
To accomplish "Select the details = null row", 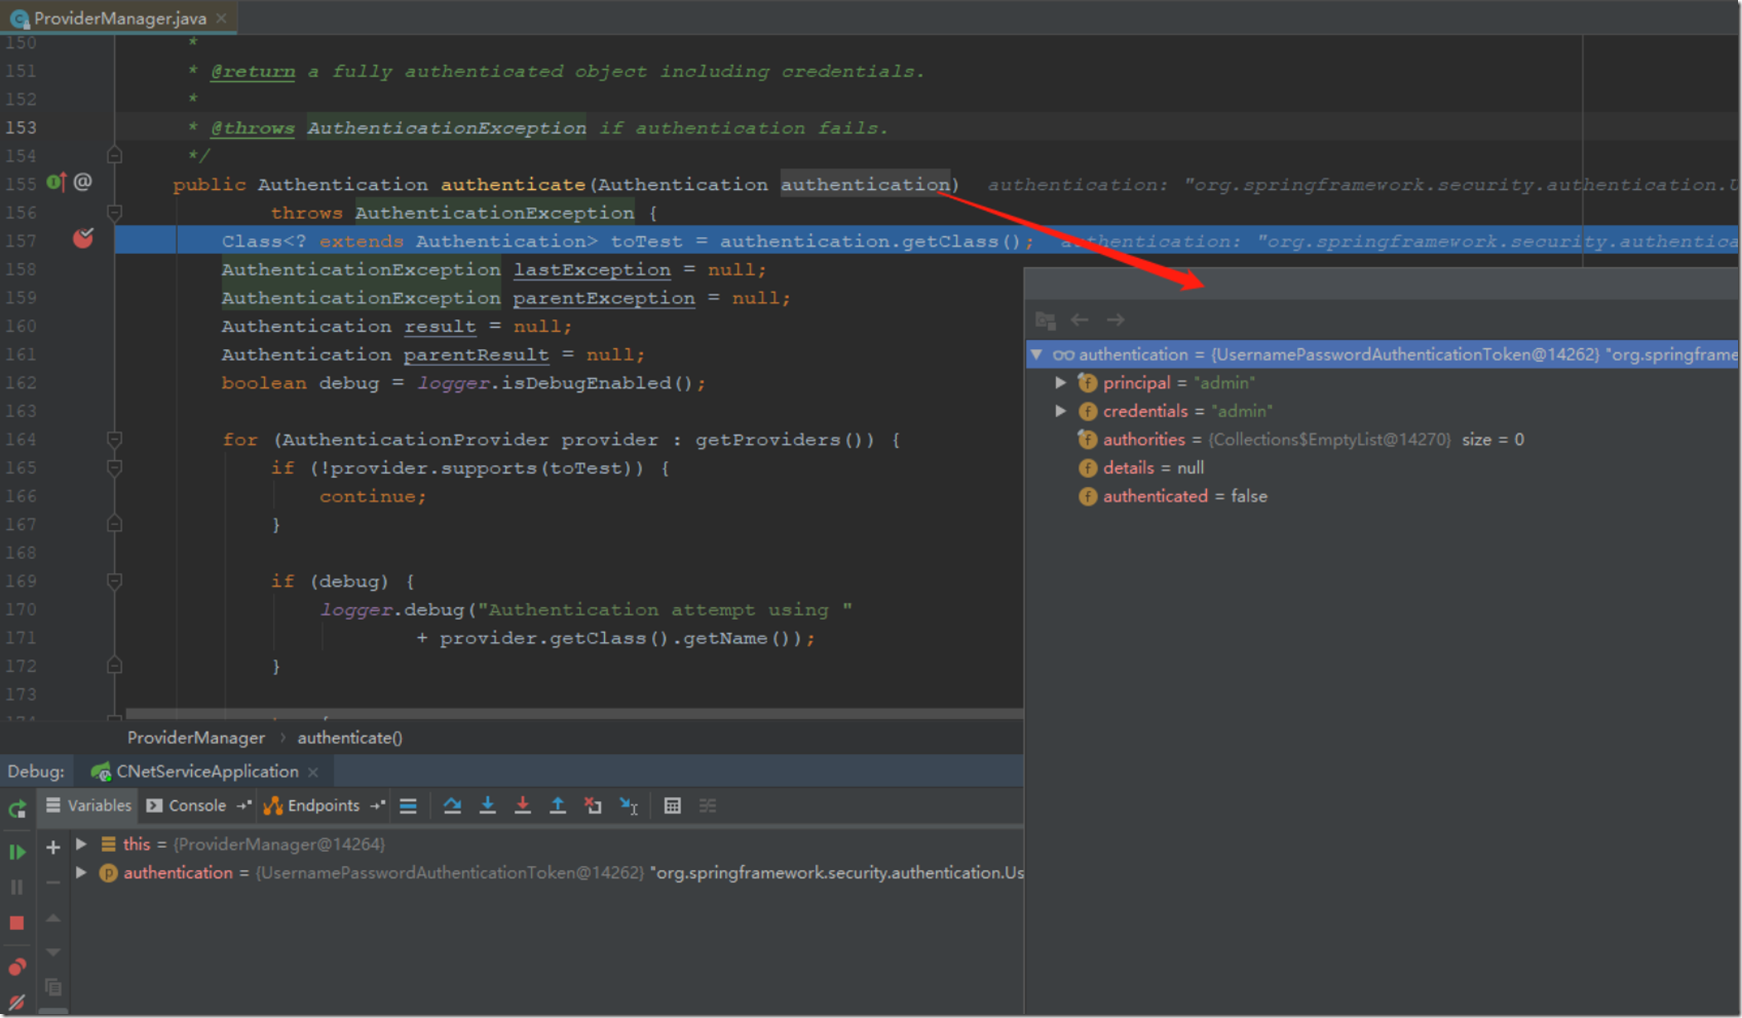I will (1383, 468).
